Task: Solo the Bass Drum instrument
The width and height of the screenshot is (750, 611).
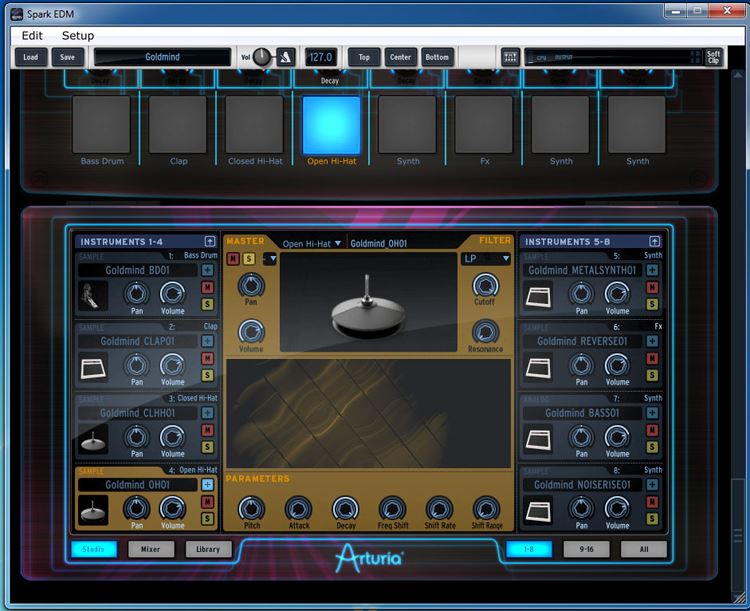Action: click(207, 304)
